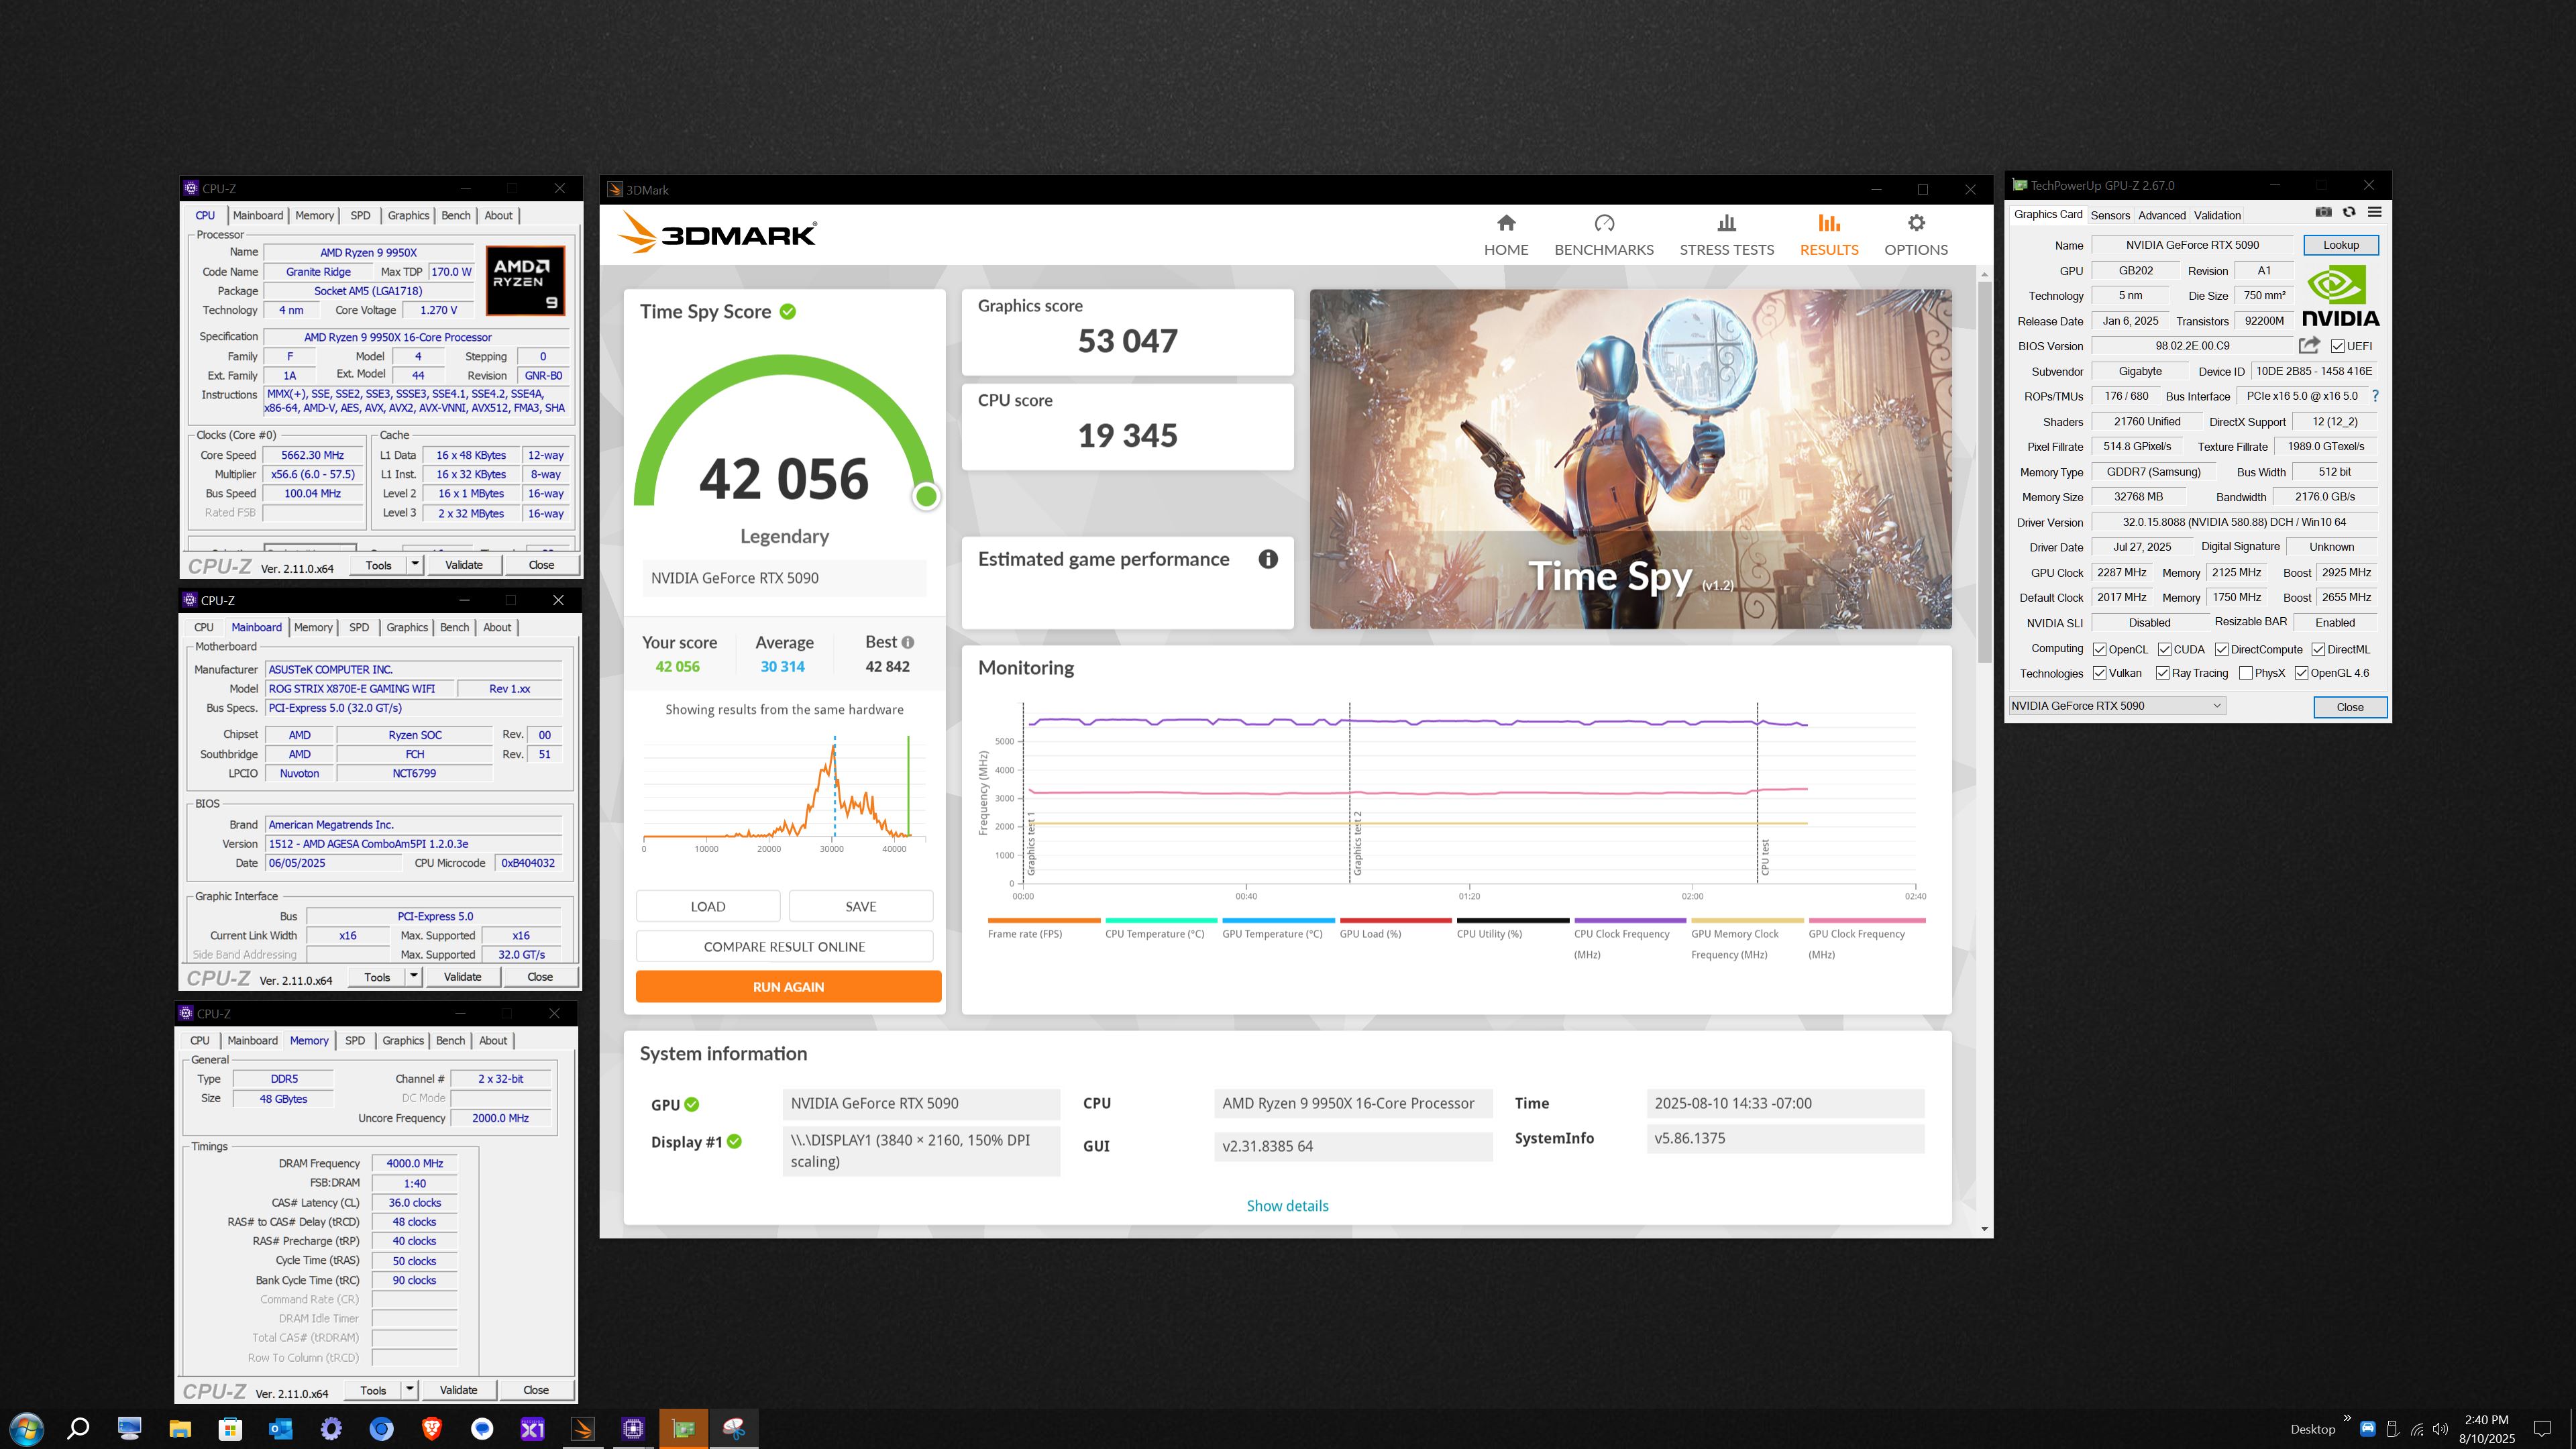2576x1449 pixels.
Task: Toggle the DirectCompute checkbox
Action: click(2221, 649)
